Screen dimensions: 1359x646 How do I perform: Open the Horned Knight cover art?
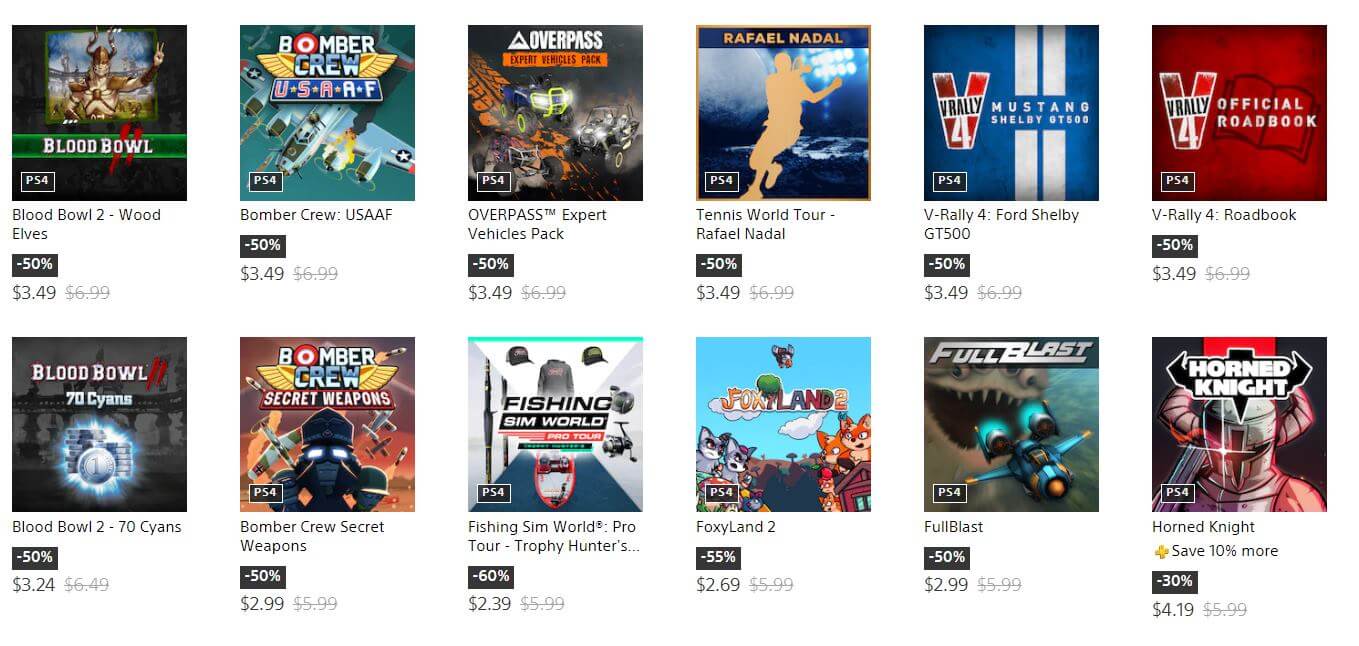tap(1239, 425)
